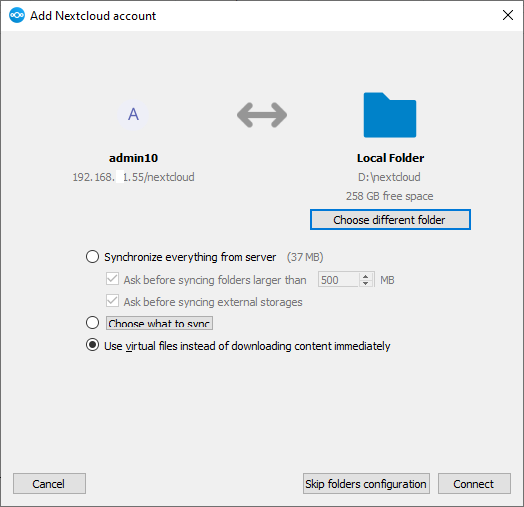The width and height of the screenshot is (524, 507).
Task: Select Use virtual files radio option
Action: [x=93, y=345]
